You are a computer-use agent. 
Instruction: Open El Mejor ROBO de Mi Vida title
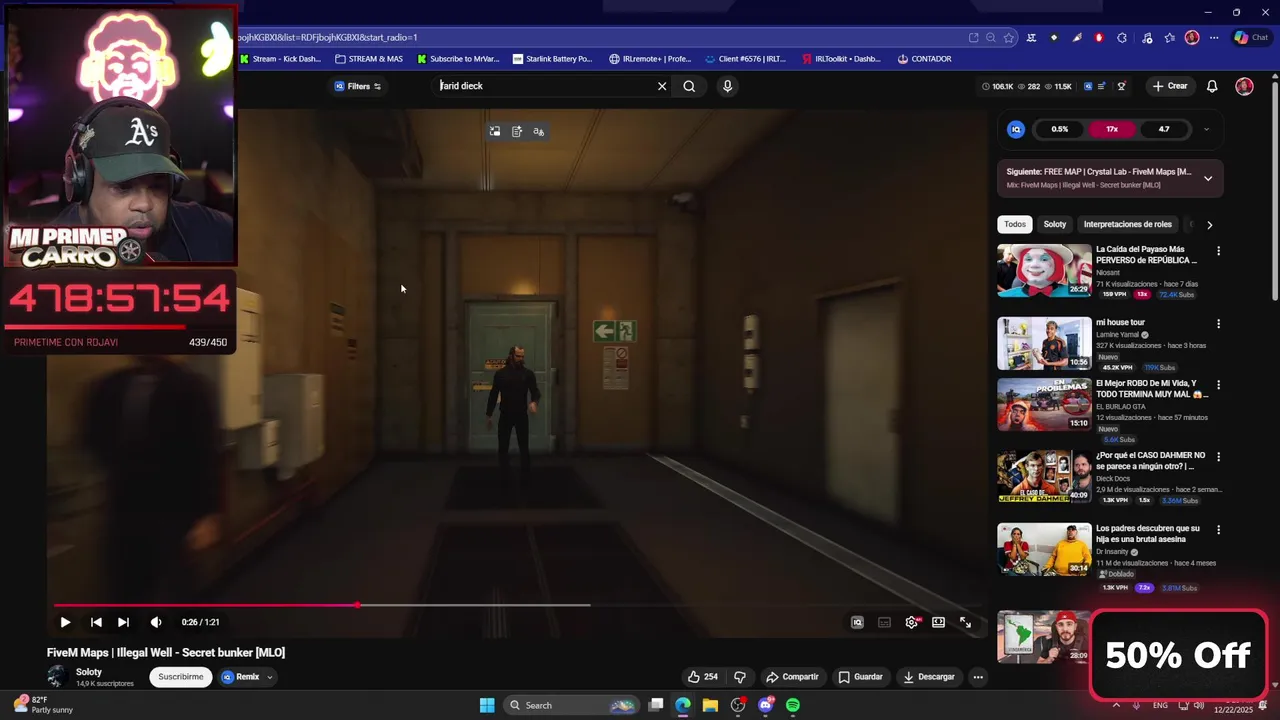point(1152,389)
